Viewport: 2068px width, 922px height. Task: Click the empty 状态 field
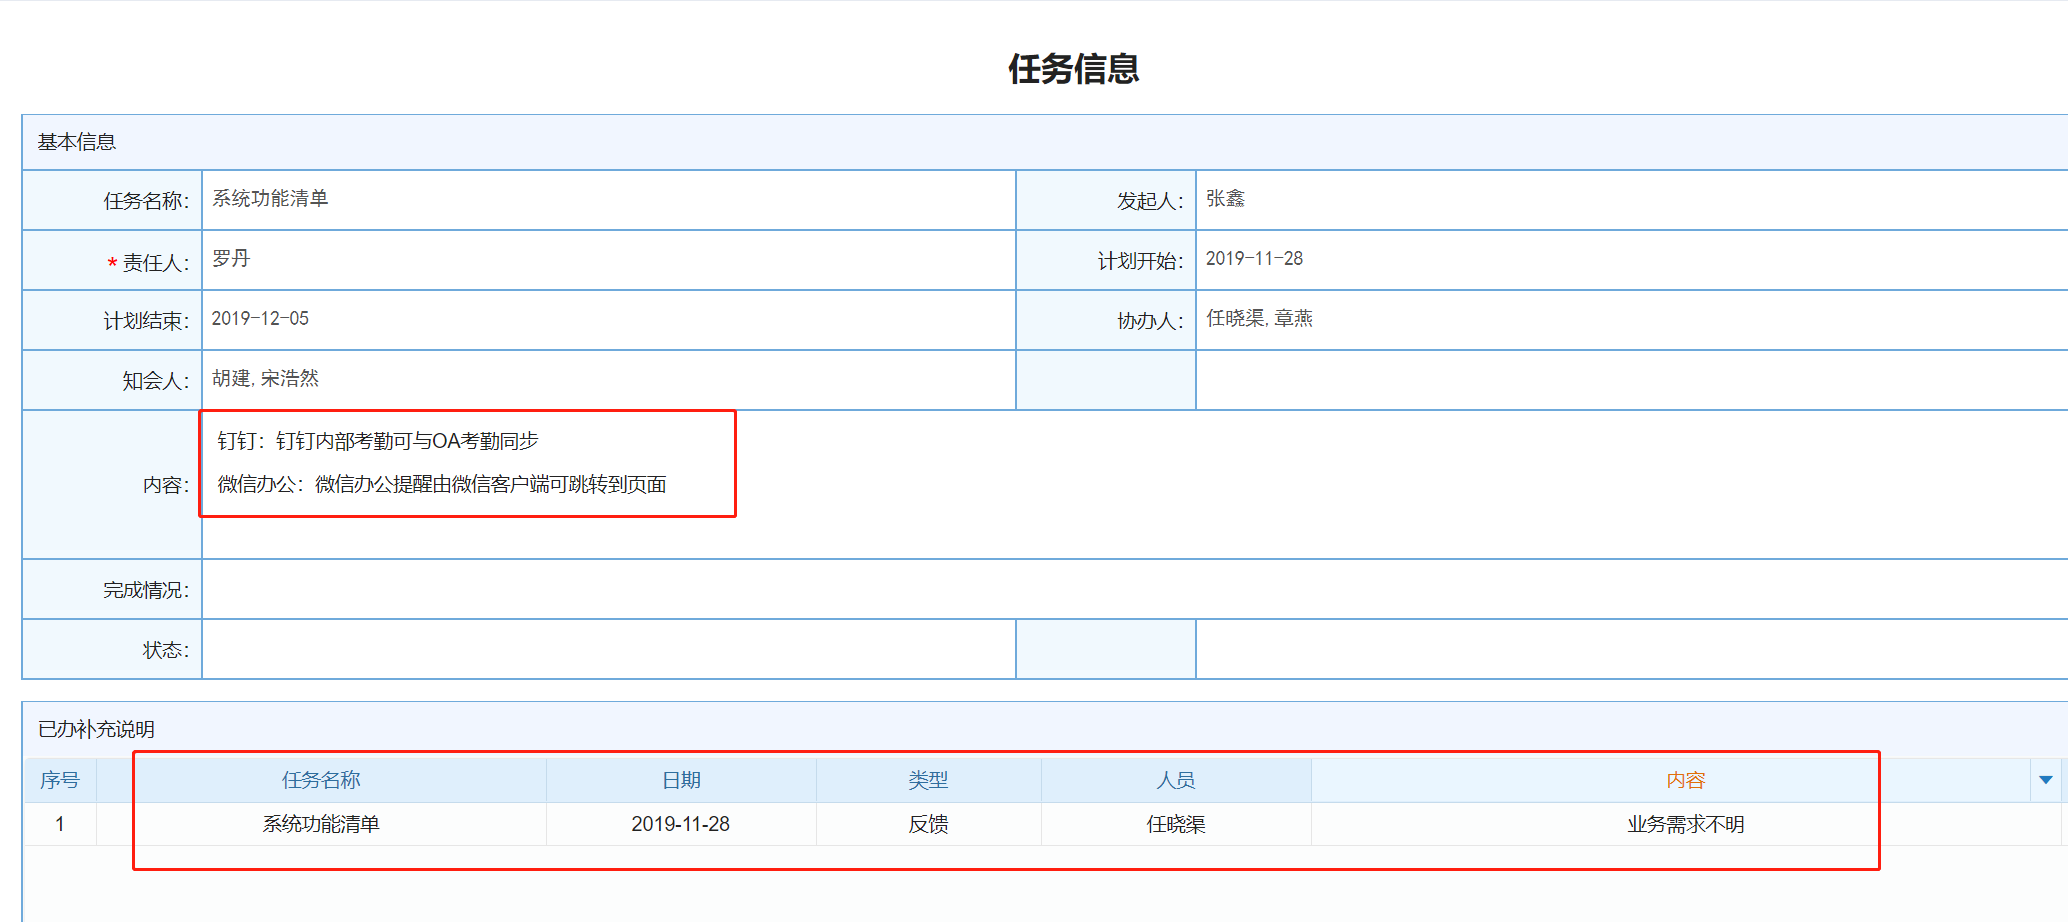(608, 650)
